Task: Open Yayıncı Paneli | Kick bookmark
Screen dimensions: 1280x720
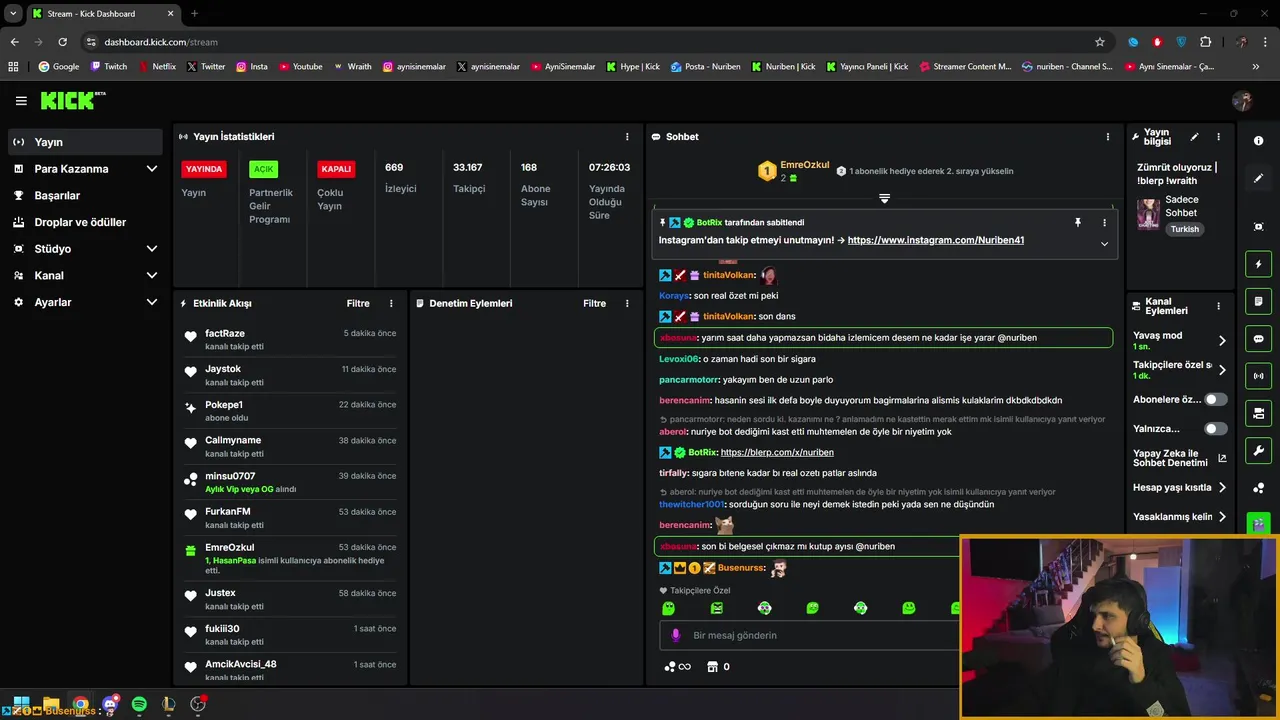Action: pos(867,67)
